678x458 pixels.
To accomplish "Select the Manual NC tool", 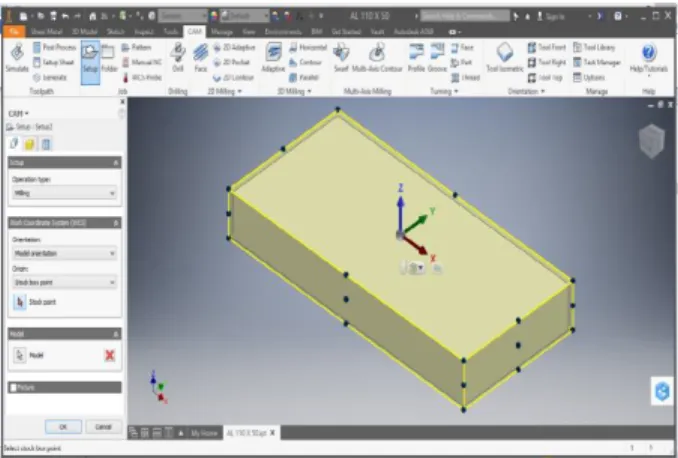I will [x=141, y=62].
